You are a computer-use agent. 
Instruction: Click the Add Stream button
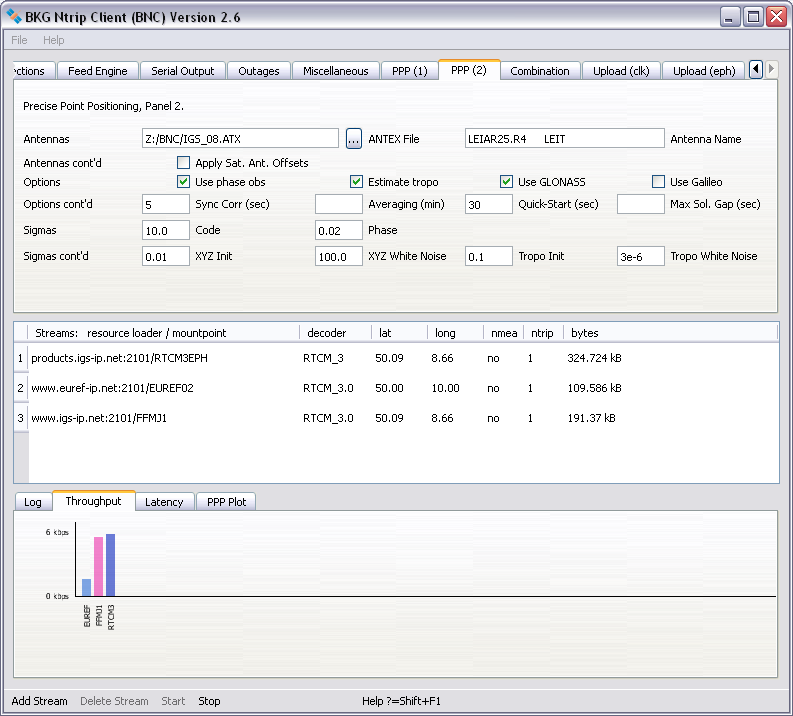40,701
